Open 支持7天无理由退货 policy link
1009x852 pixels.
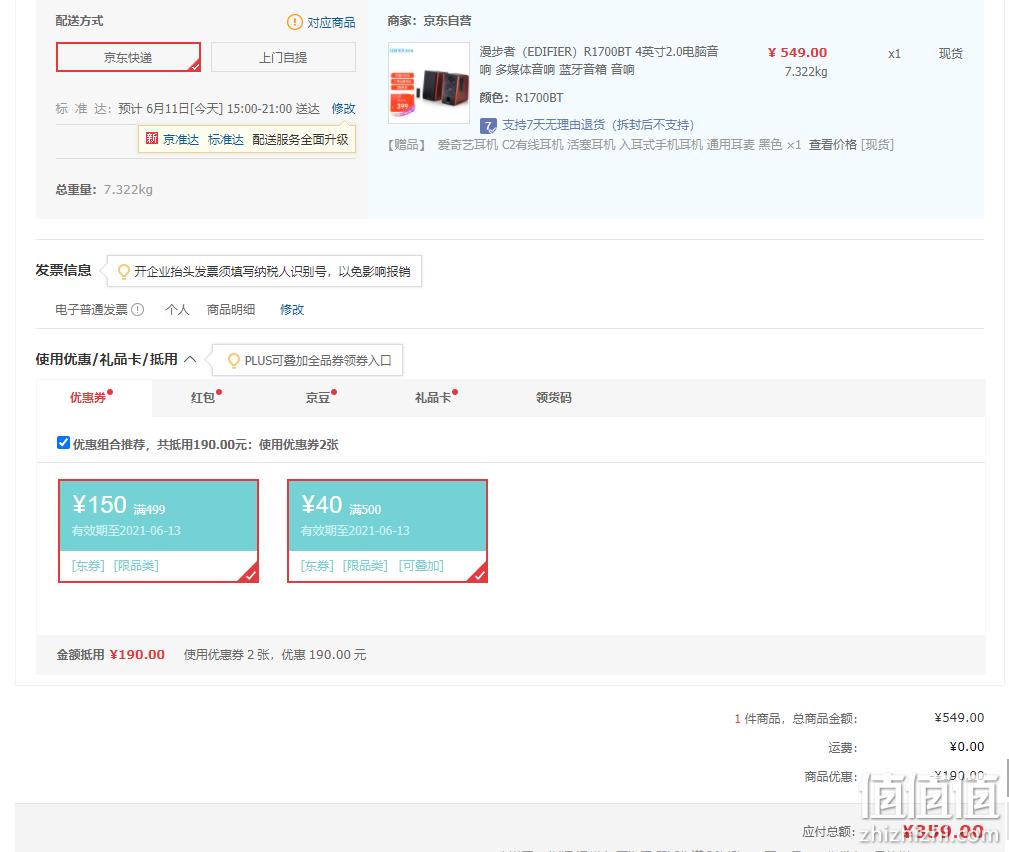[x=598, y=125]
